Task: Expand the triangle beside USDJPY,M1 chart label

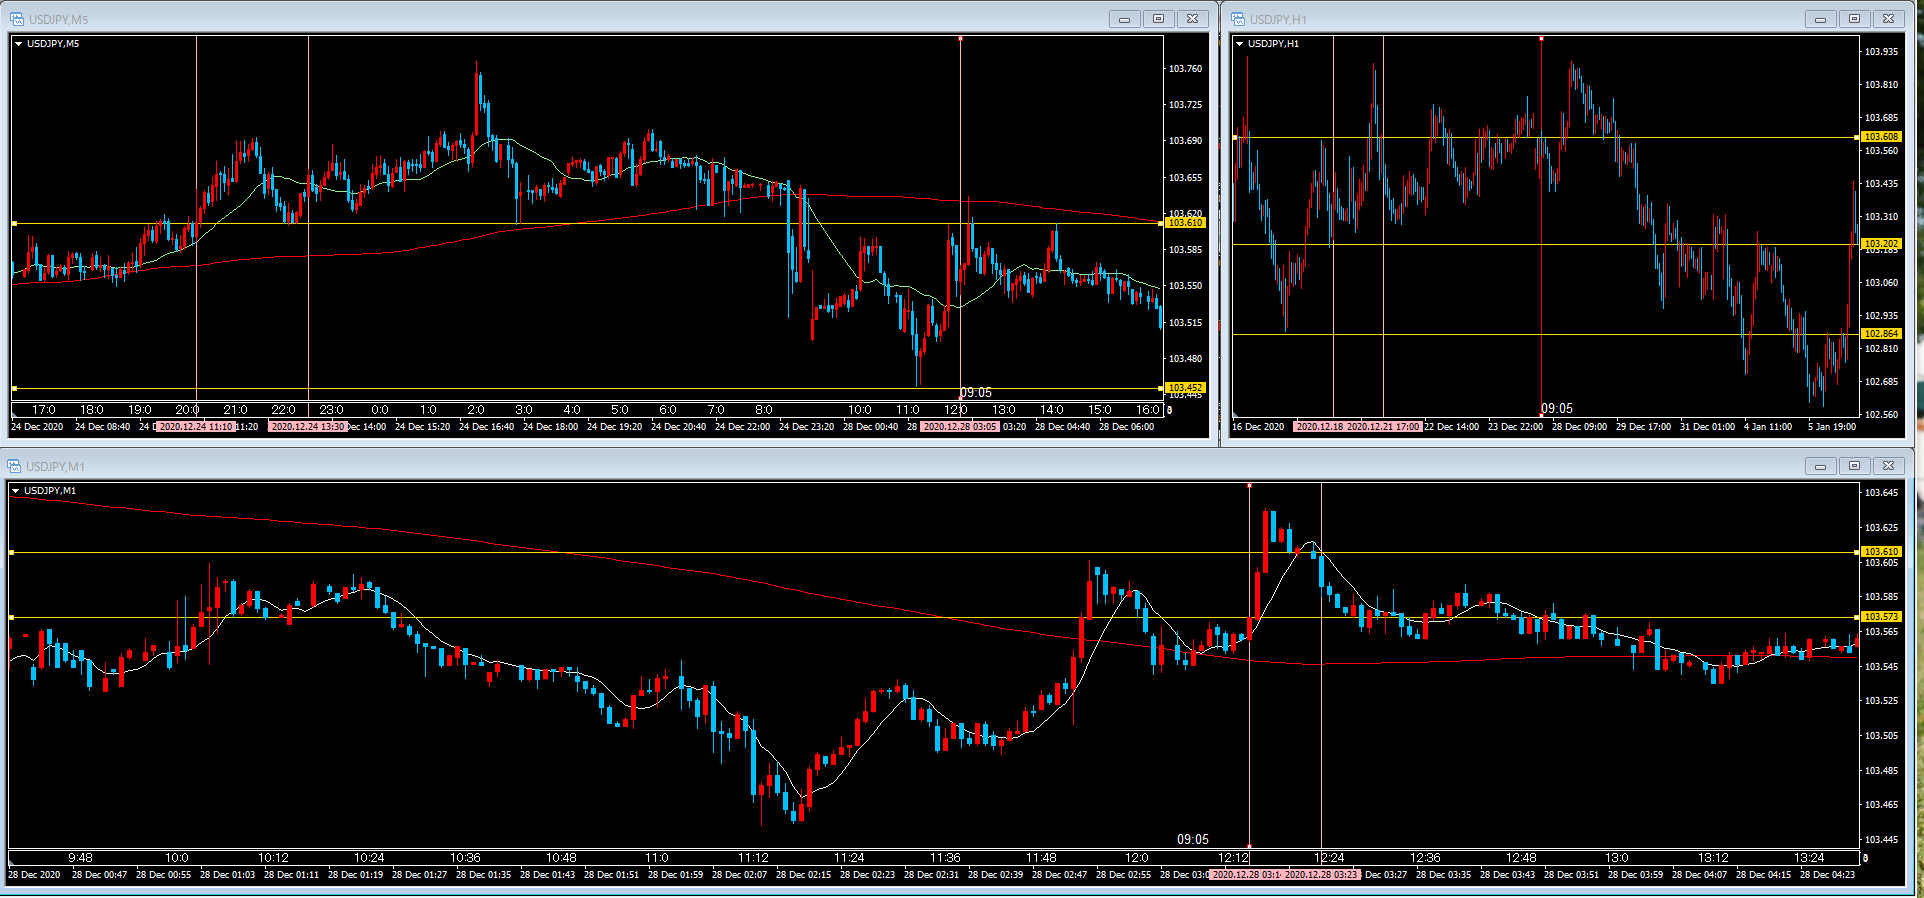Action: [x=16, y=491]
